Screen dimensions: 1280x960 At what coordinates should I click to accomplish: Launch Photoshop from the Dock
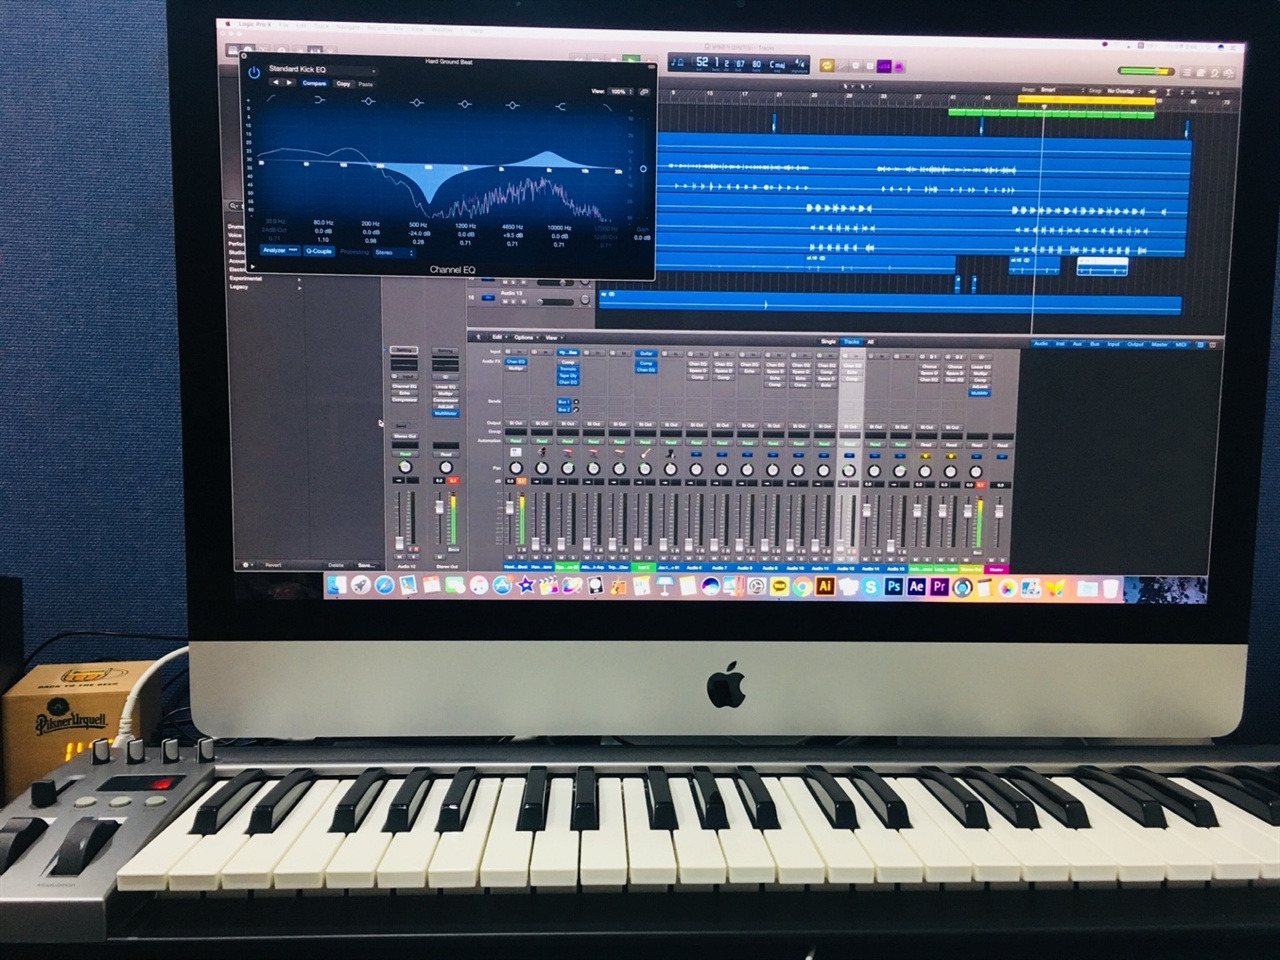(x=893, y=587)
